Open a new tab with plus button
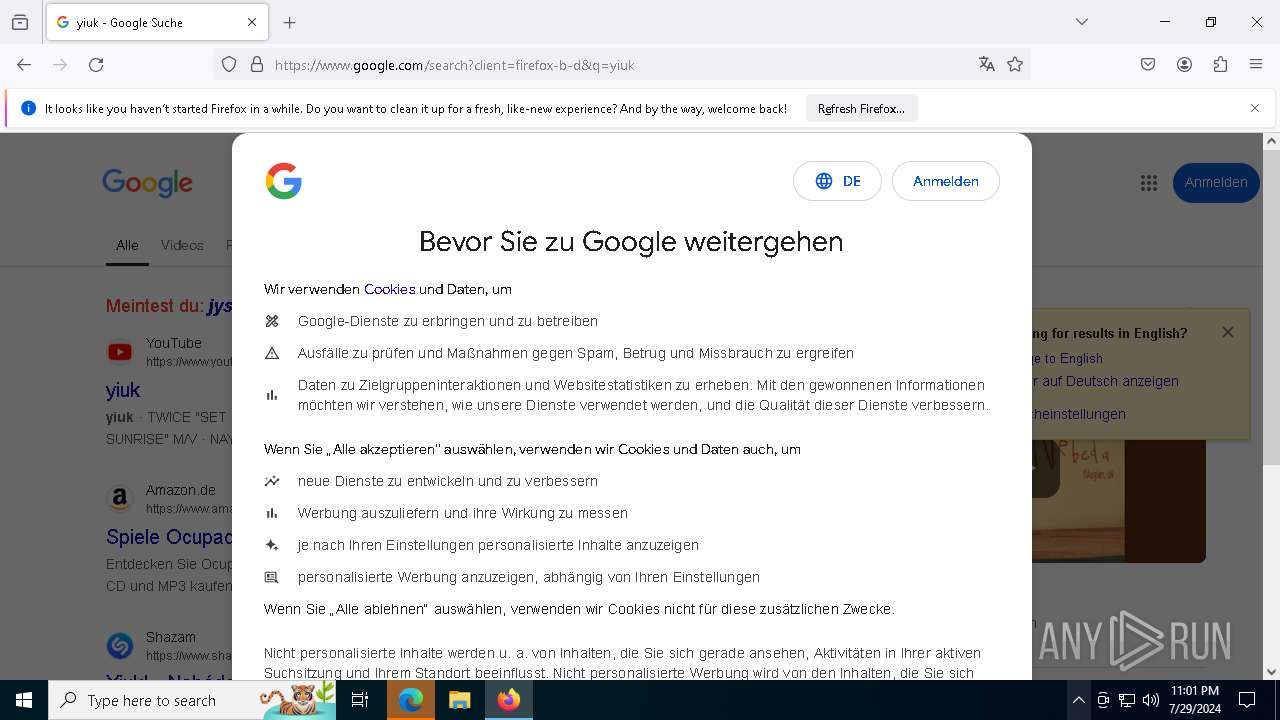Screen dimensions: 1280x720 (290, 22)
